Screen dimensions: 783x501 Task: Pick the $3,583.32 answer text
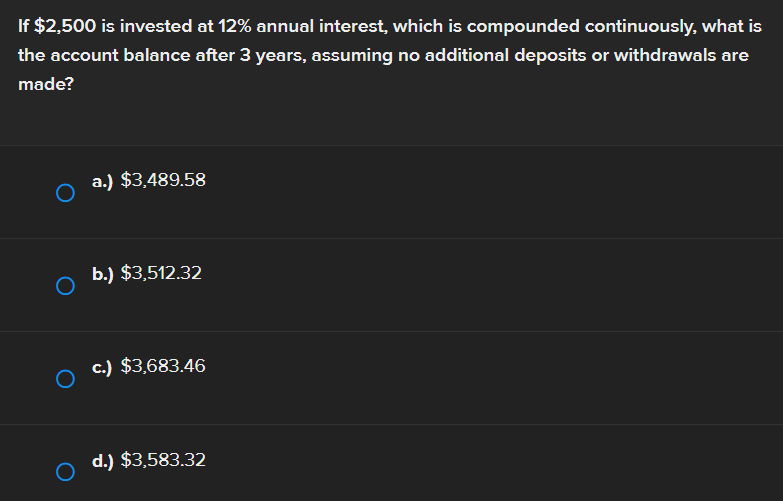[163, 460]
